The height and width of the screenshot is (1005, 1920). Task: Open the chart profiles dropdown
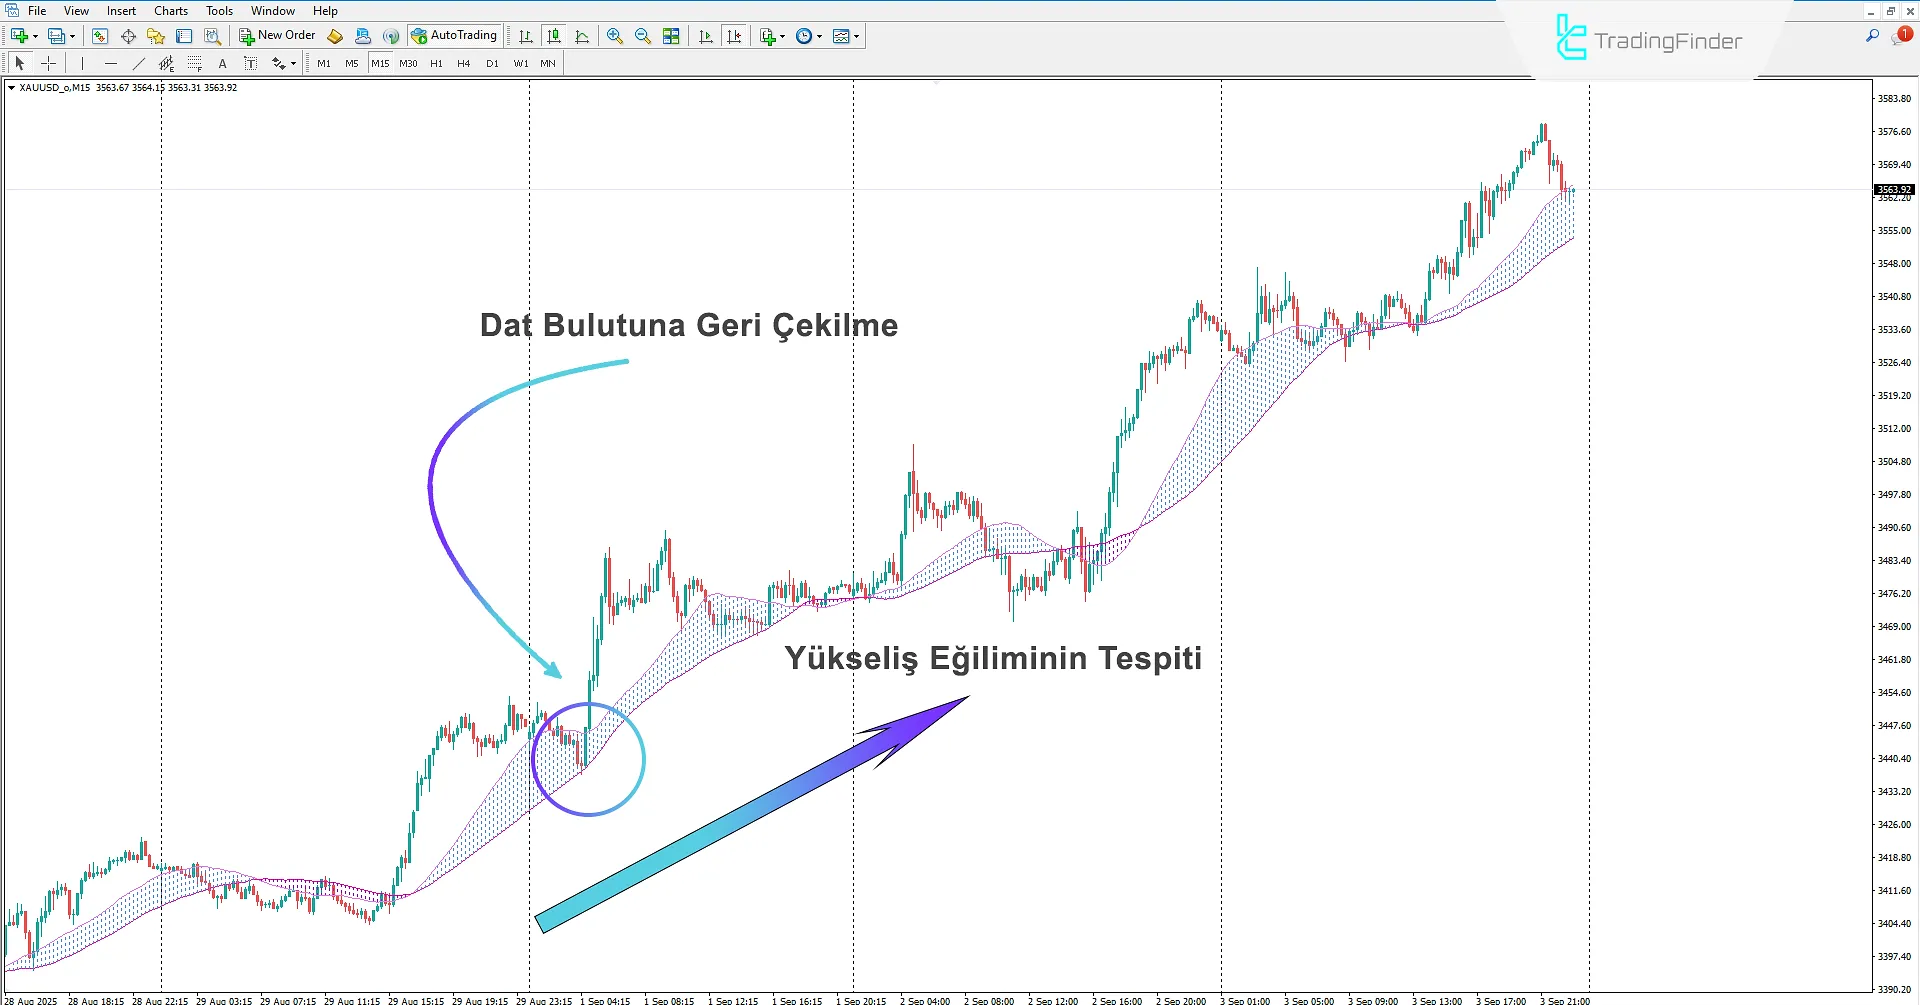coord(71,35)
